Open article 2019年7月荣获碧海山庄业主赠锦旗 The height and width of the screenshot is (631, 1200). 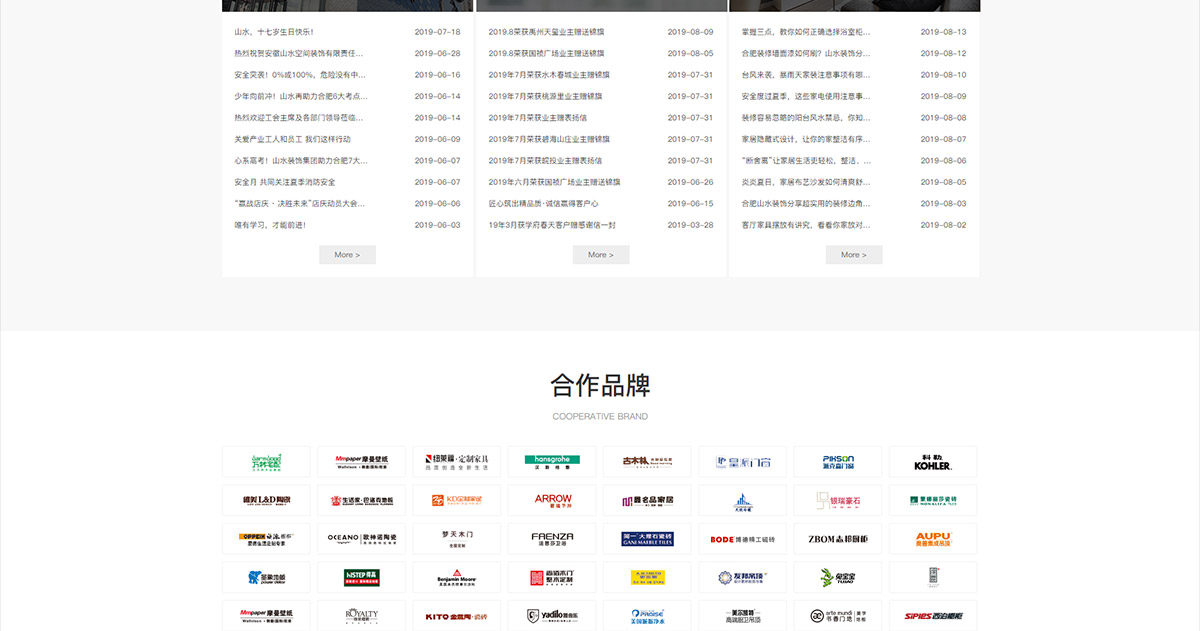[549, 139]
